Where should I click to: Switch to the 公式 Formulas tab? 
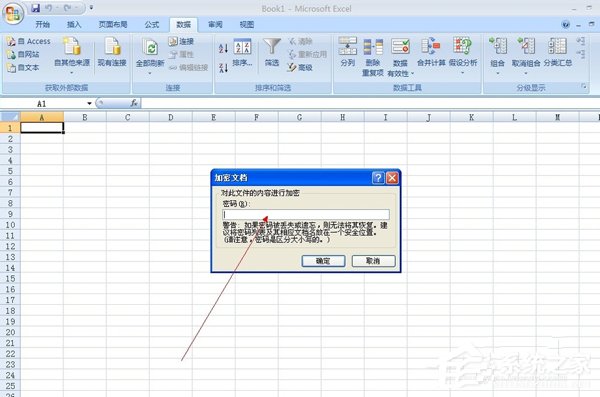pos(152,25)
